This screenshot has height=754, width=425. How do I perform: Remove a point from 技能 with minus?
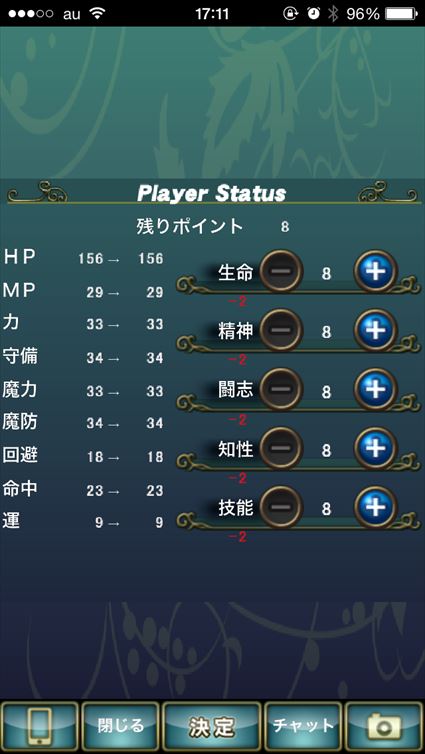tap(281, 508)
